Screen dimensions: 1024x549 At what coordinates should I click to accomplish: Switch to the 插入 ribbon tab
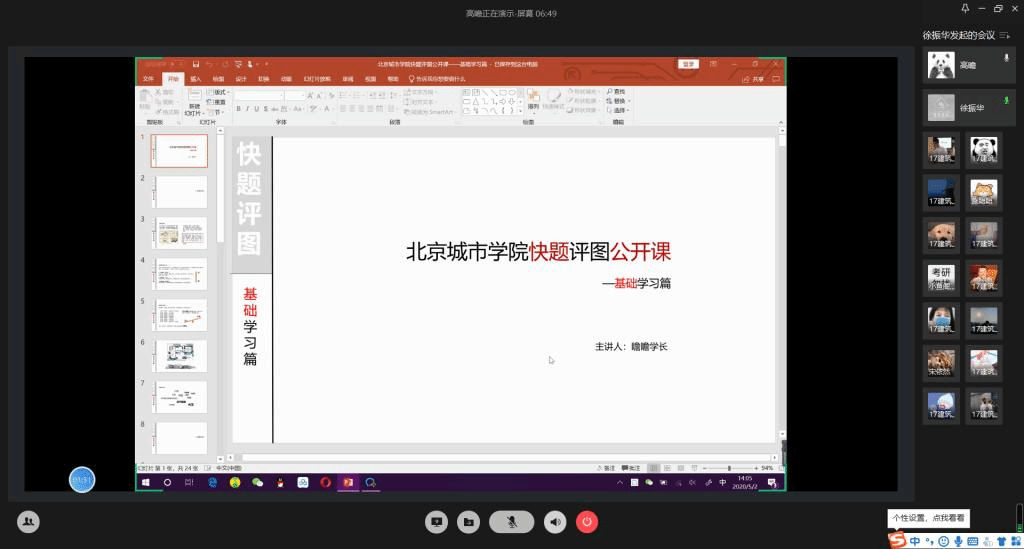[x=195, y=79]
